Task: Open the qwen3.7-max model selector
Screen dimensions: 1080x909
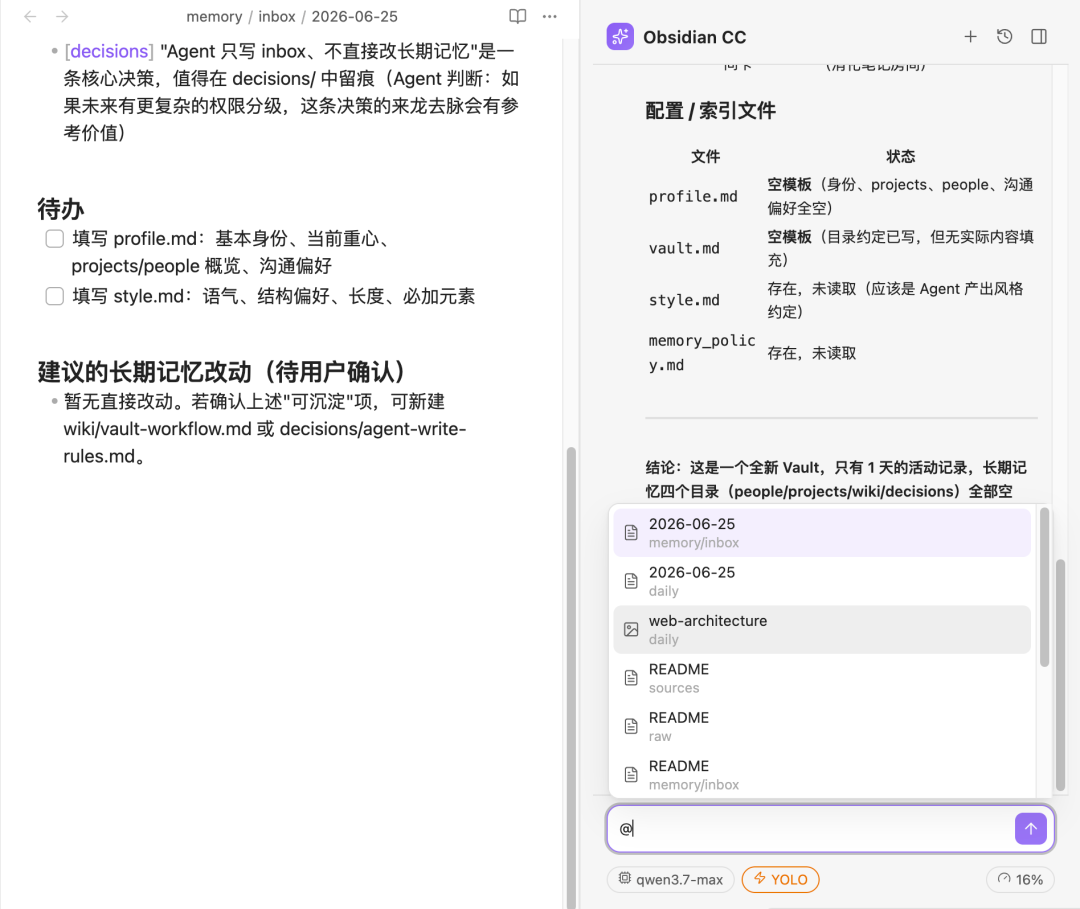Action: [x=671, y=879]
